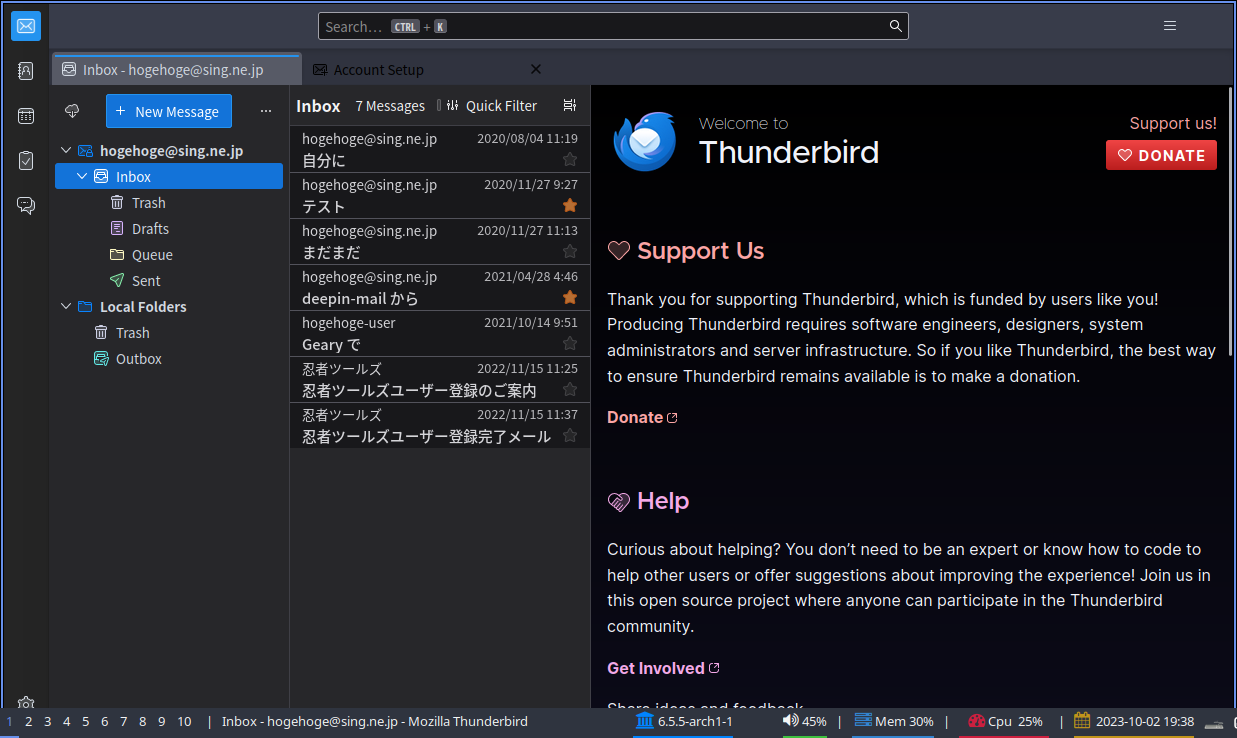Open message from hogehoge-user, Geary で
Viewport: 1237px width, 738px height.
(x=440, y=334)
